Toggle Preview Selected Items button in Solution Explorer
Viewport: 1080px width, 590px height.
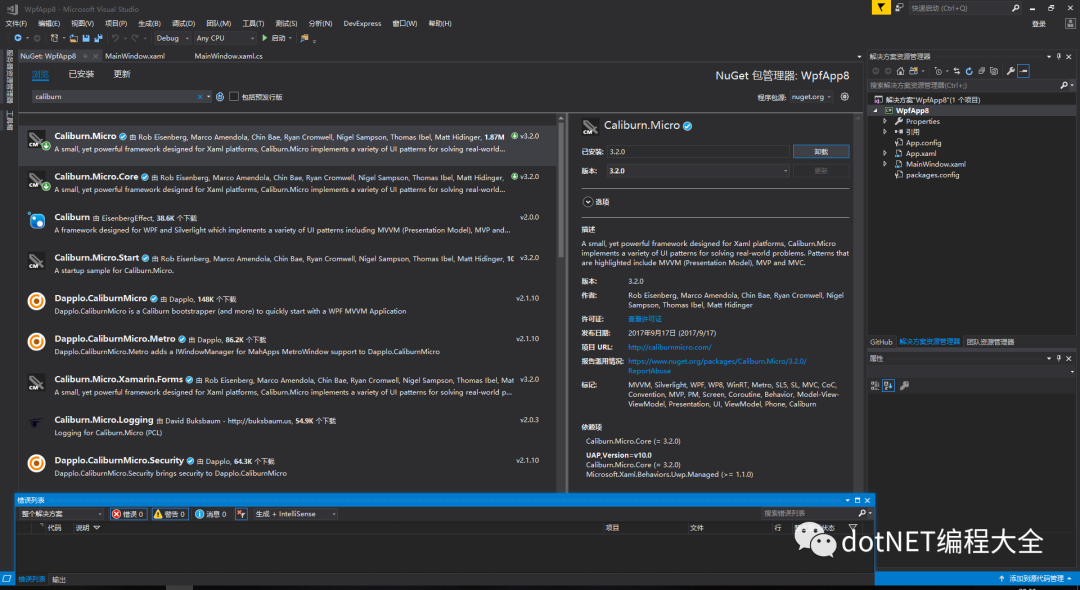tap(1024, 71)
